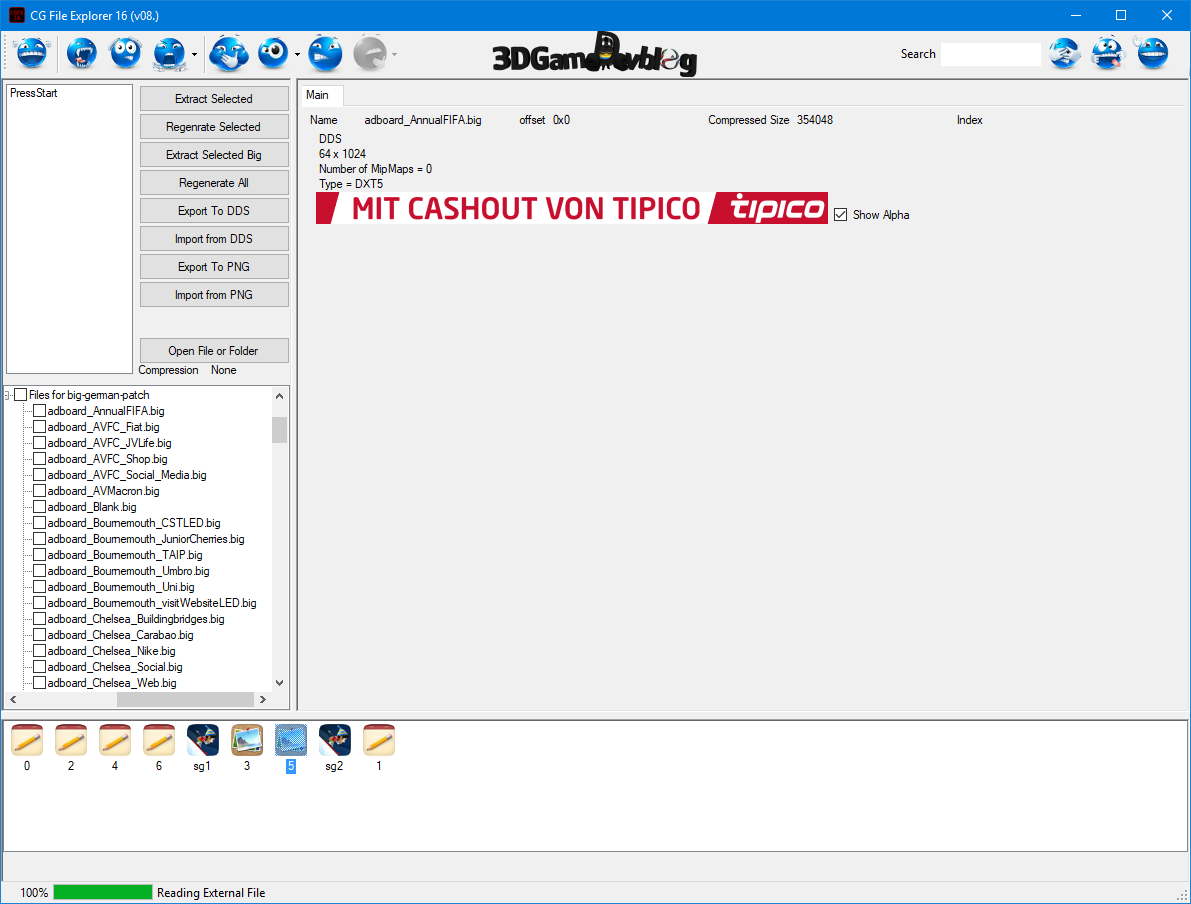The width and height of the screenshot is (1191, 904).
Task: Uncheck the Show Alpha checkbox
Action: pos(840,215)
